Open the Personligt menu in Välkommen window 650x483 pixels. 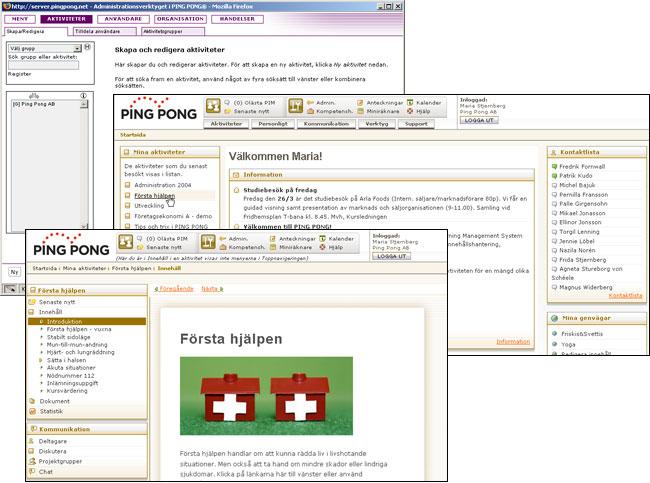tap(273, 124)
